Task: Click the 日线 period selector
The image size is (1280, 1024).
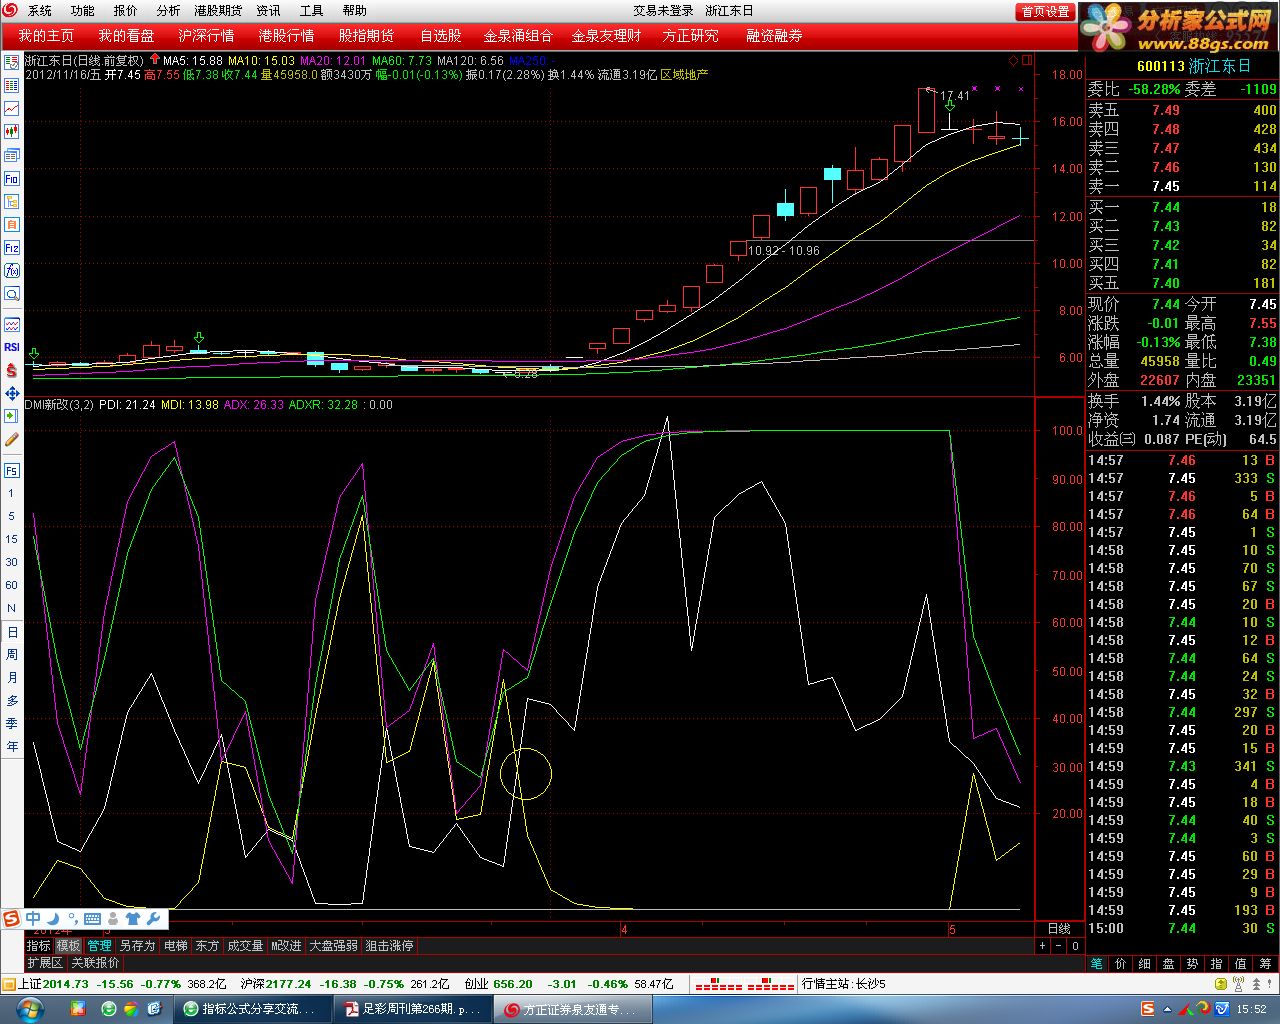Action: point(1058,929)
